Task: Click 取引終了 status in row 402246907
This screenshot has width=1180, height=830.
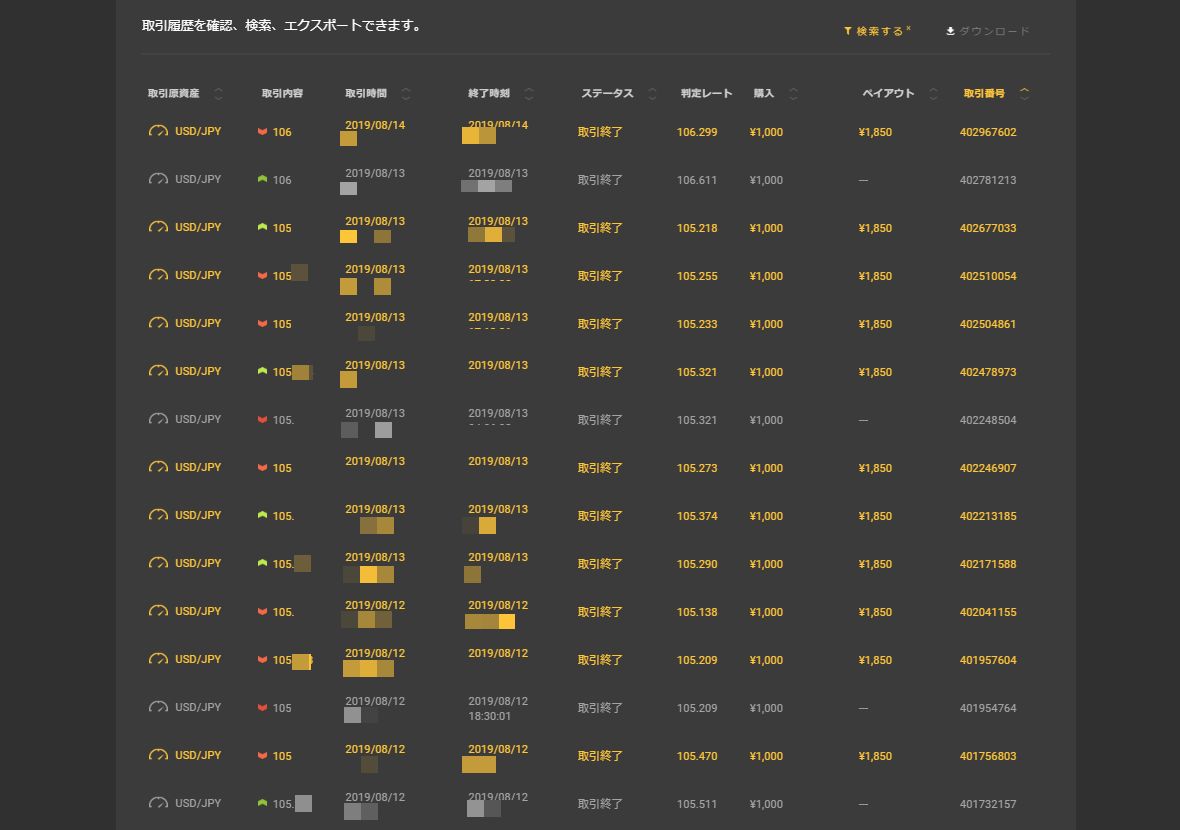Action: coord(600,468)
